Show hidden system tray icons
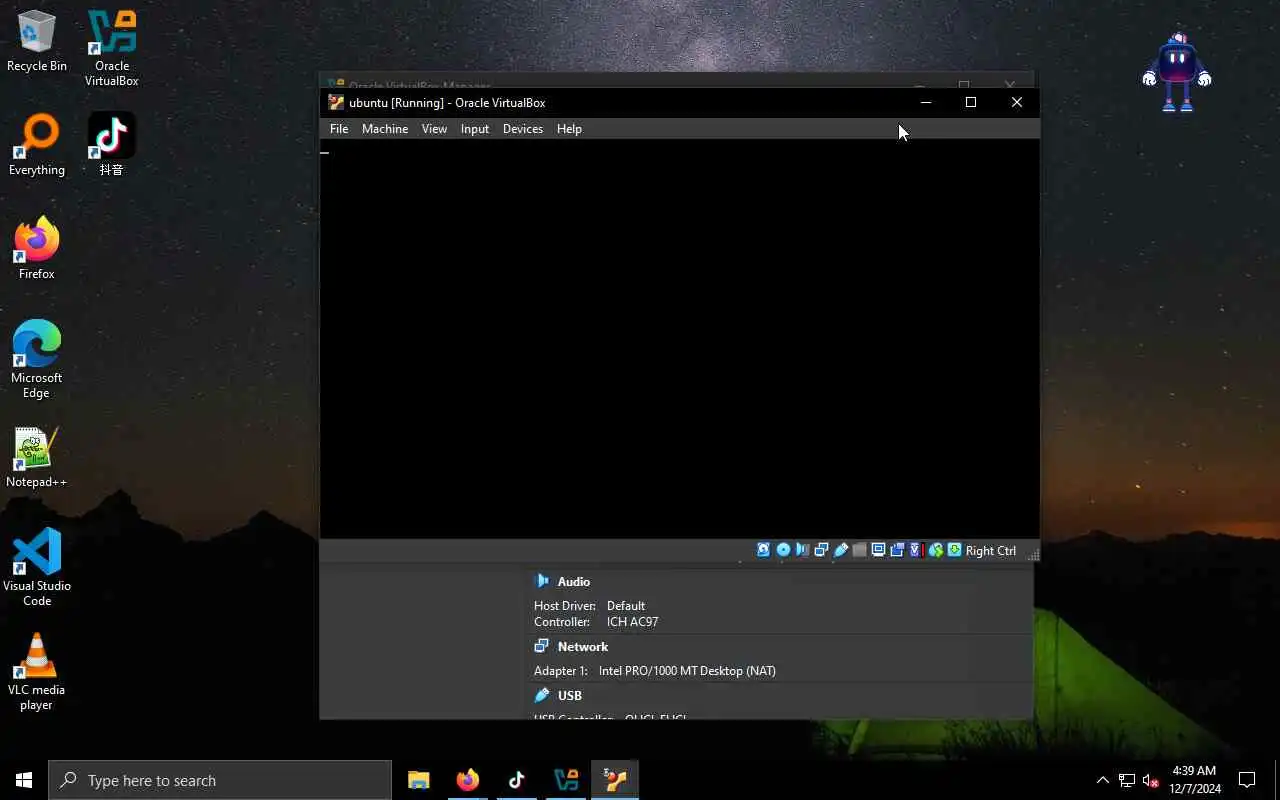 coord(1103,780)
